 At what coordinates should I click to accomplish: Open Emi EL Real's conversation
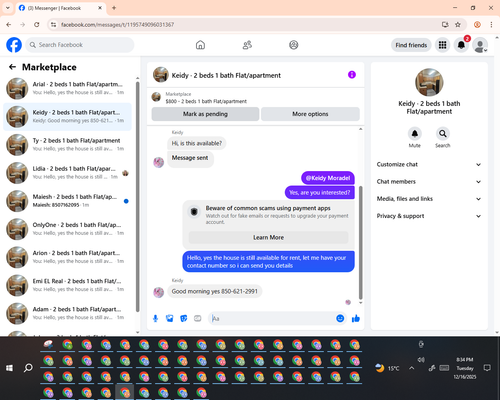coord(67,285)
